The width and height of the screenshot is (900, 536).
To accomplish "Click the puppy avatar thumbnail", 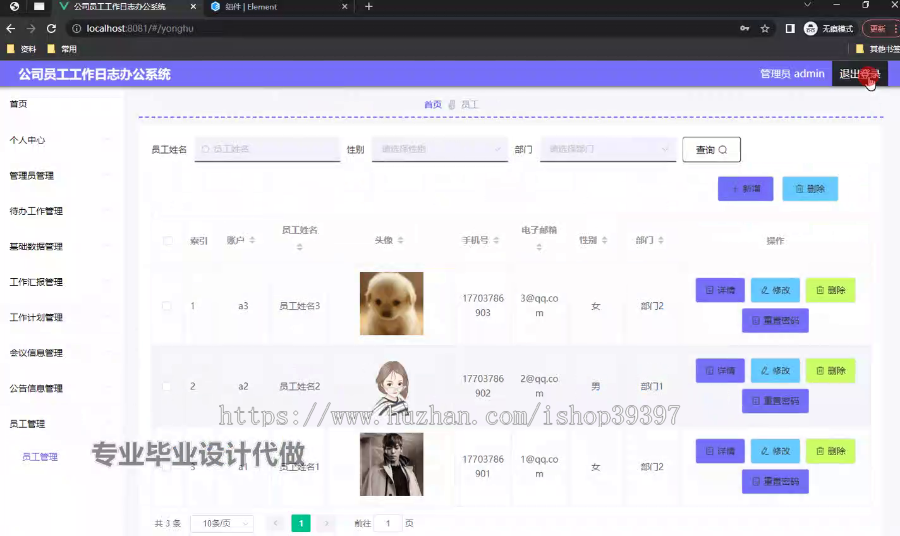I will tap(391, 304).
